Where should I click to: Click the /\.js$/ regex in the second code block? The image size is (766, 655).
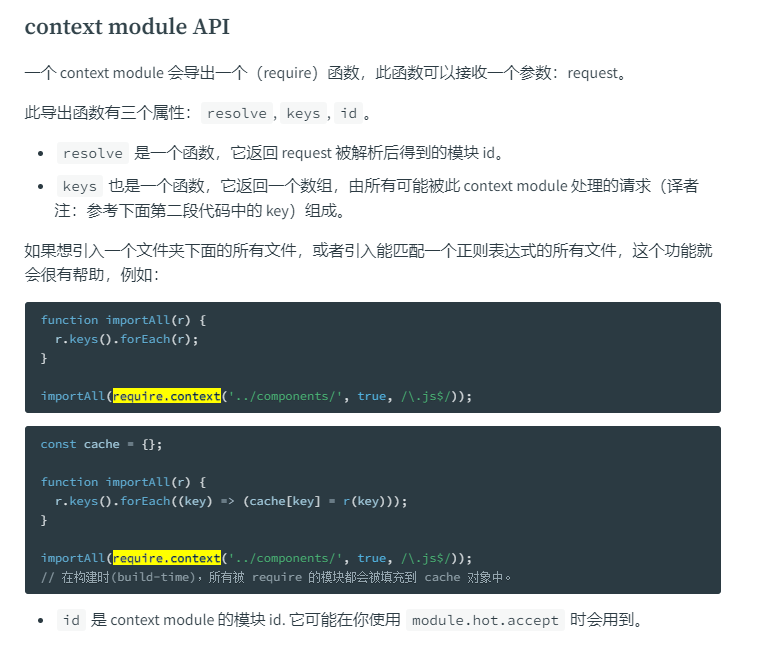coord(423,558)
